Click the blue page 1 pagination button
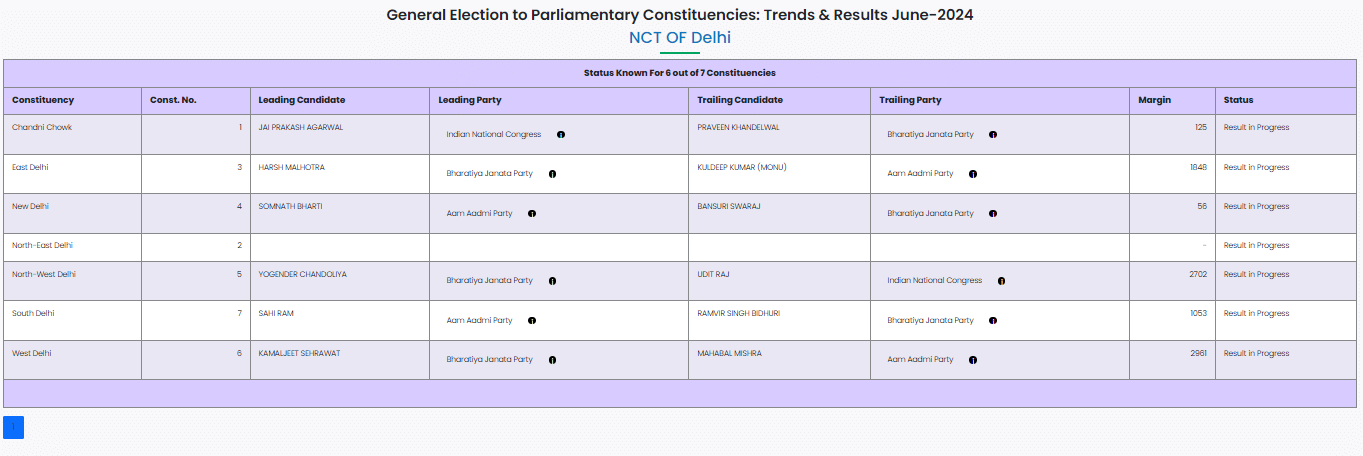This screenshot has height=456, width=1363. 13,428
